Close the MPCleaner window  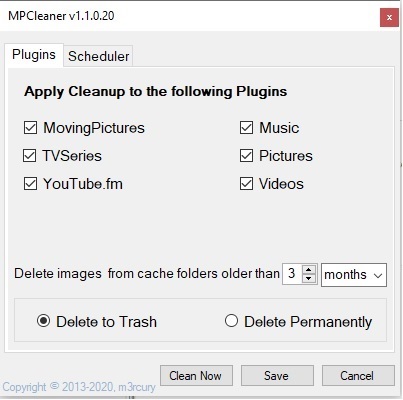[x=389, y=18]
